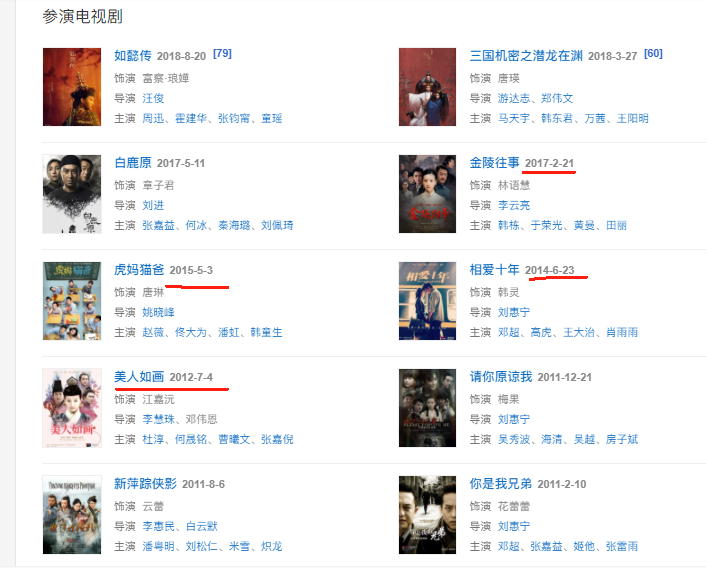Open the 金陵往事 title link
Screen dimensions: 706x568
tap(494, 162)
